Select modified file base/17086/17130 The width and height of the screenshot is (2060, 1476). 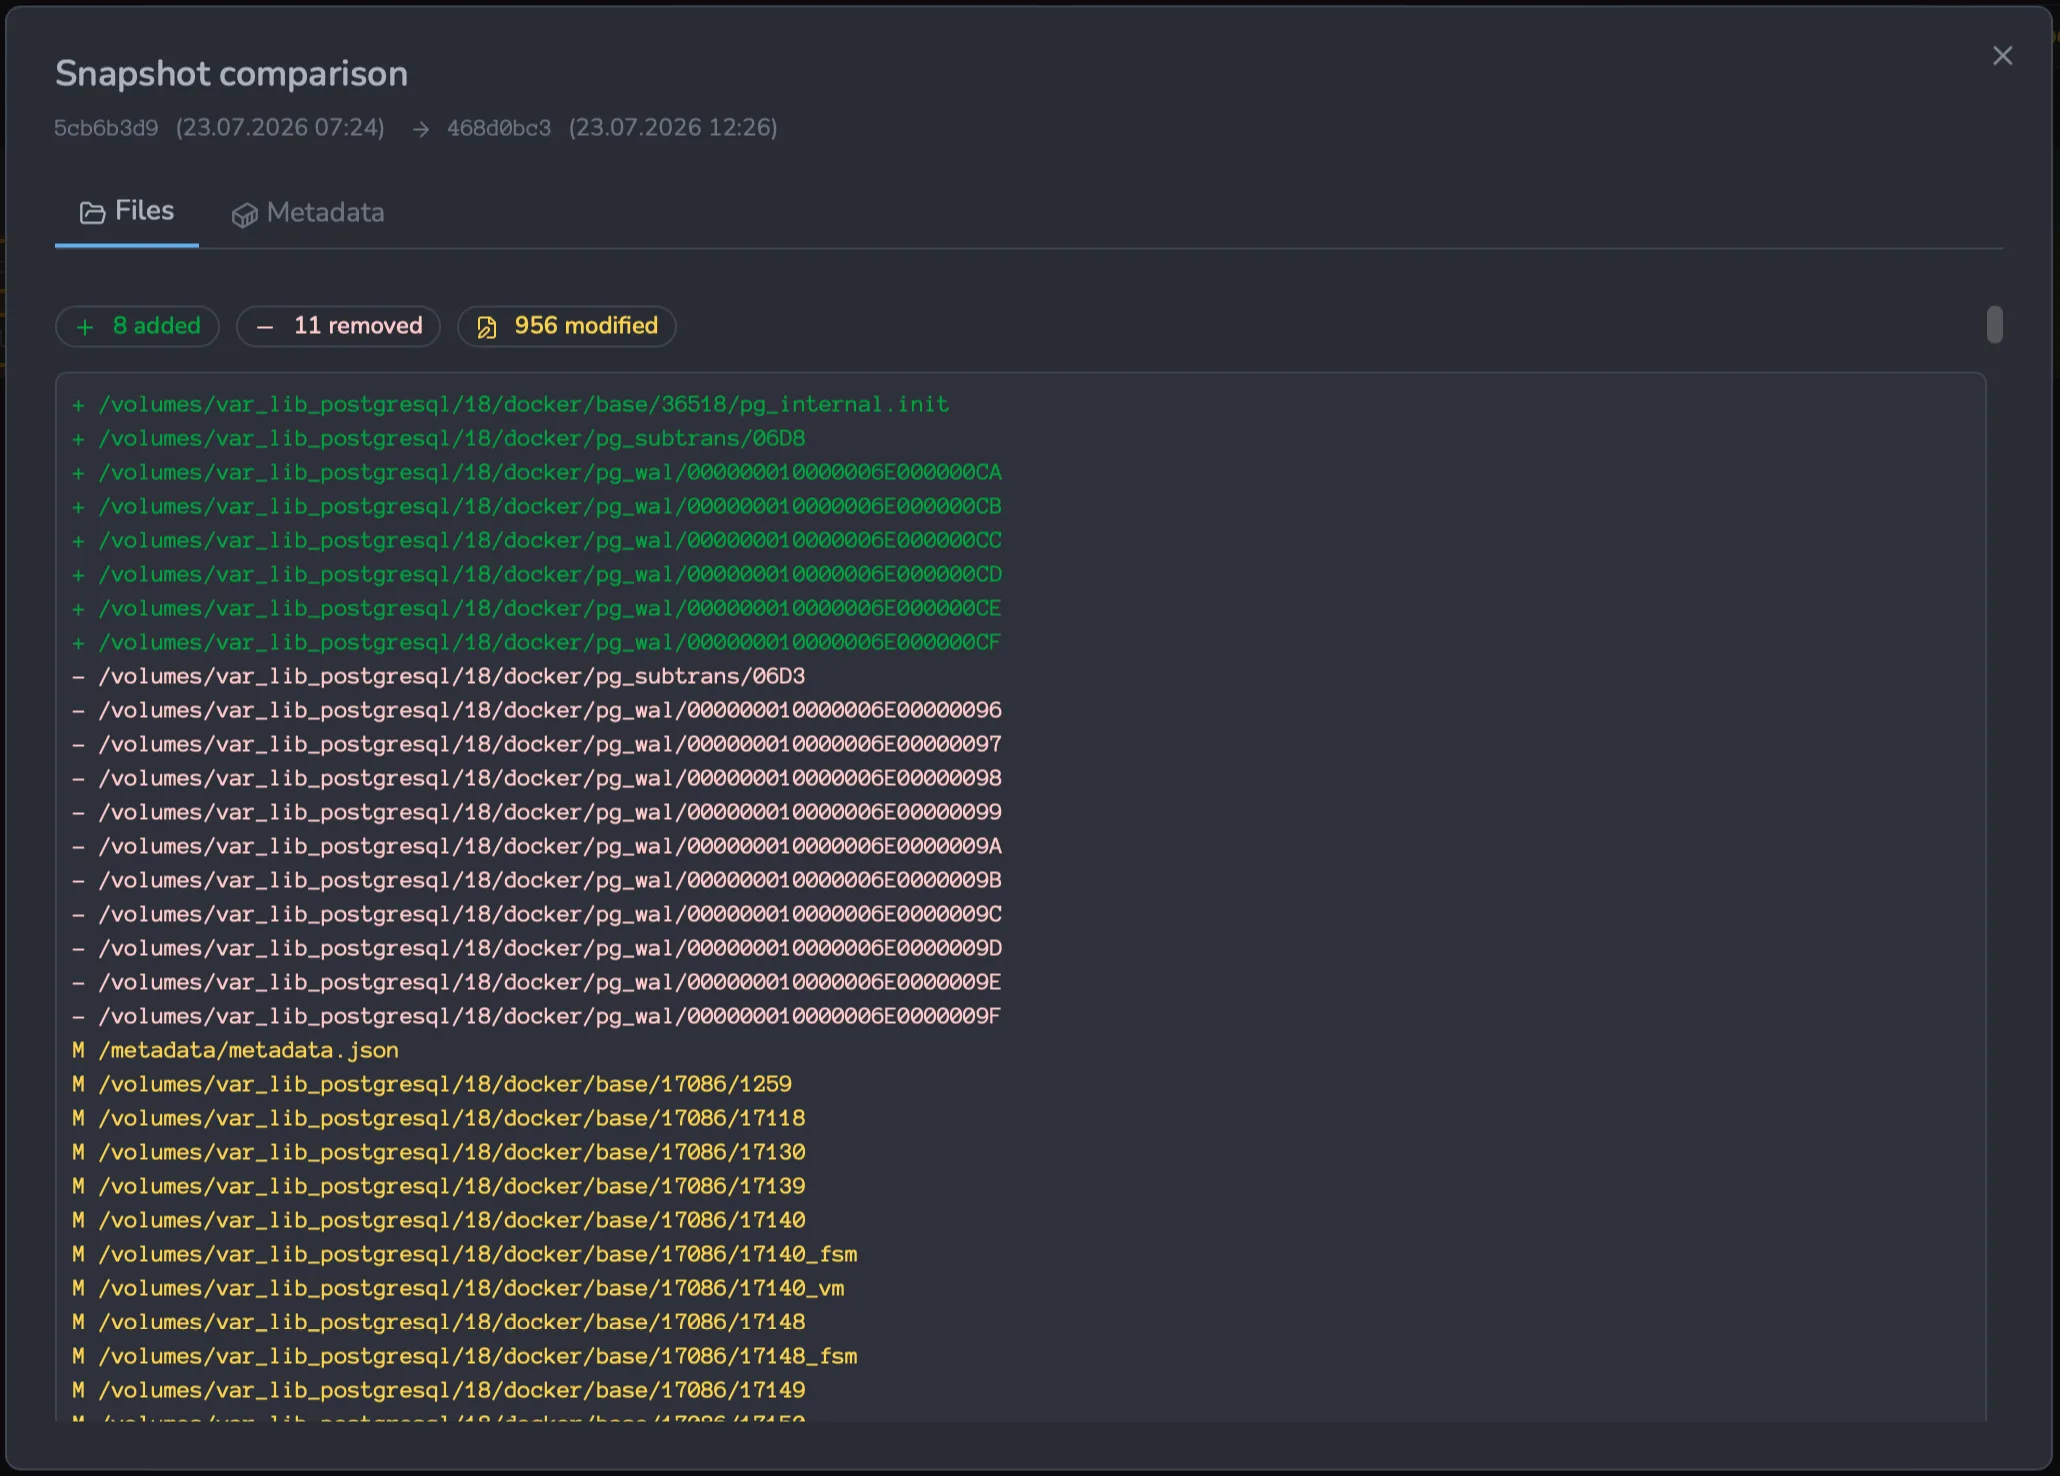439,1153
